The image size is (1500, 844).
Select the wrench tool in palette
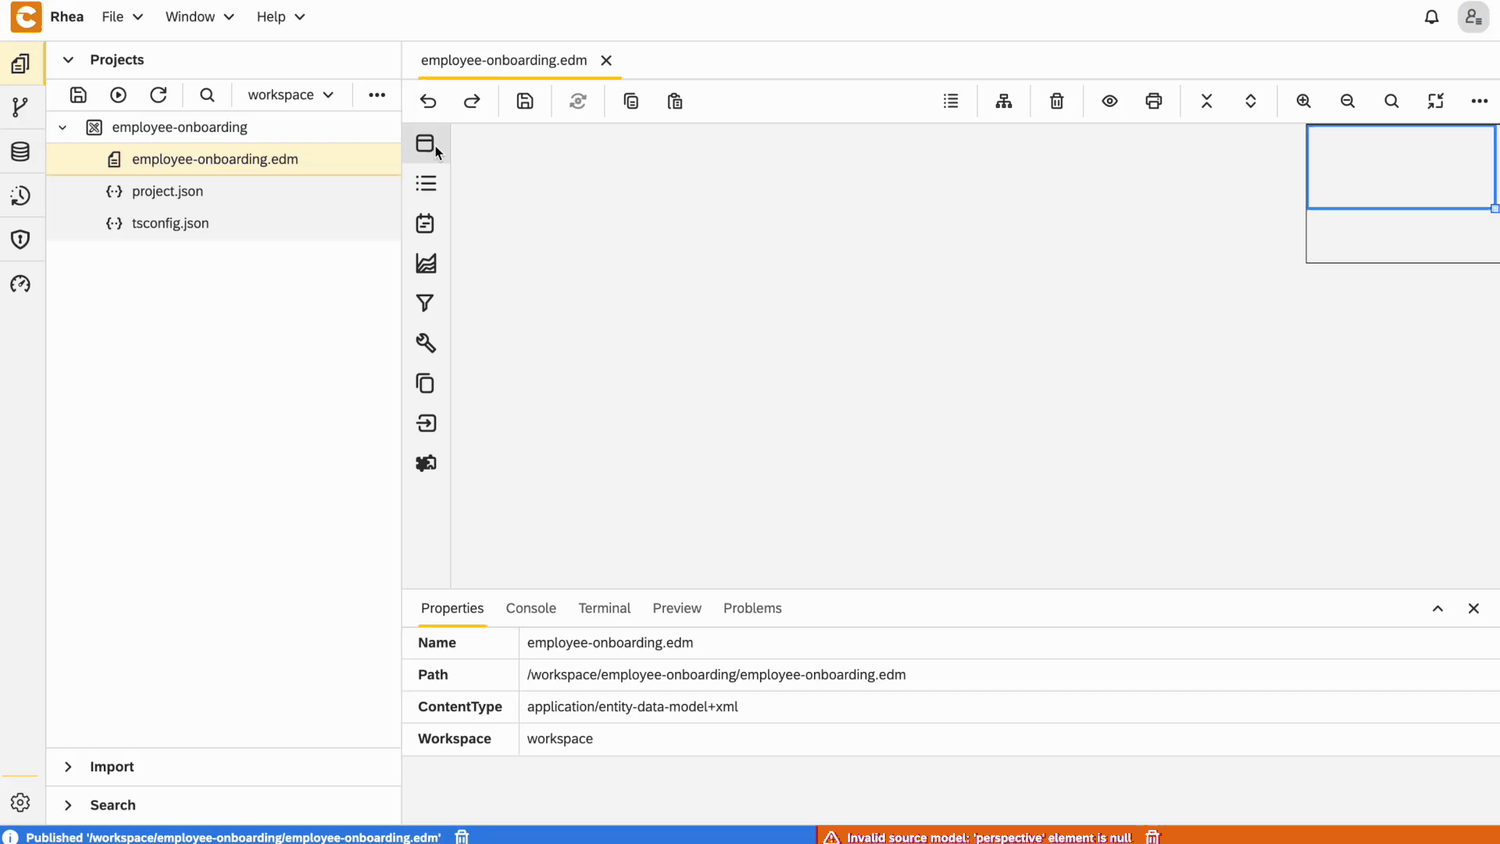425,343
